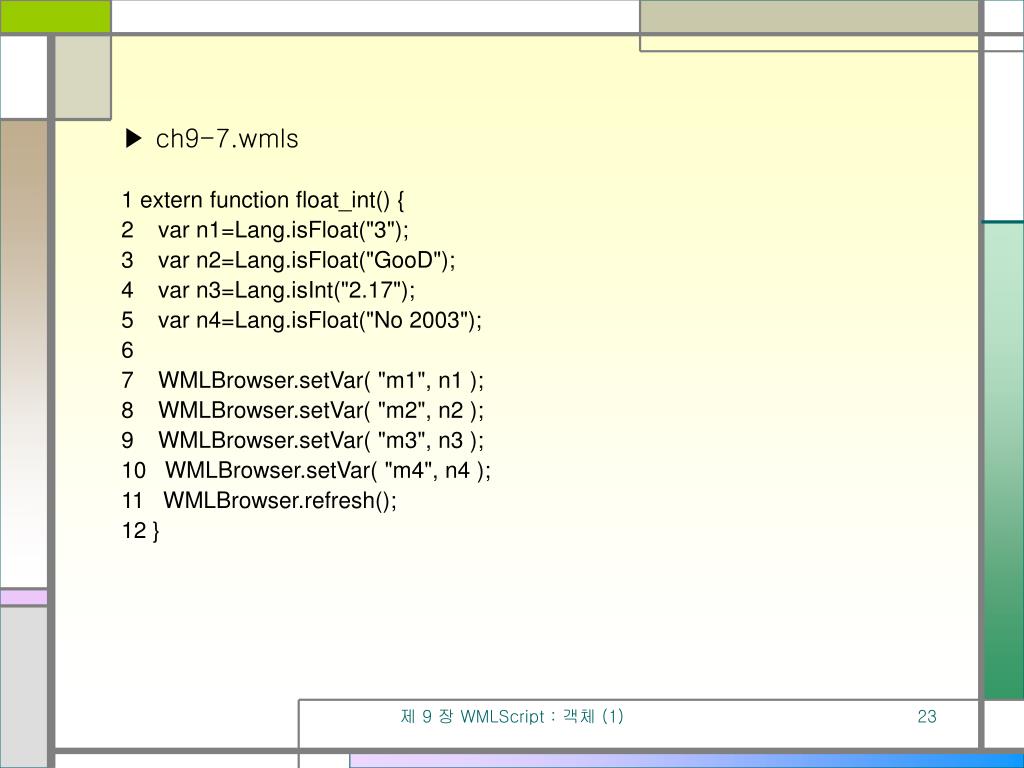Click the empty line number 6
This screenshot has height=768, width=1024.
127,350
